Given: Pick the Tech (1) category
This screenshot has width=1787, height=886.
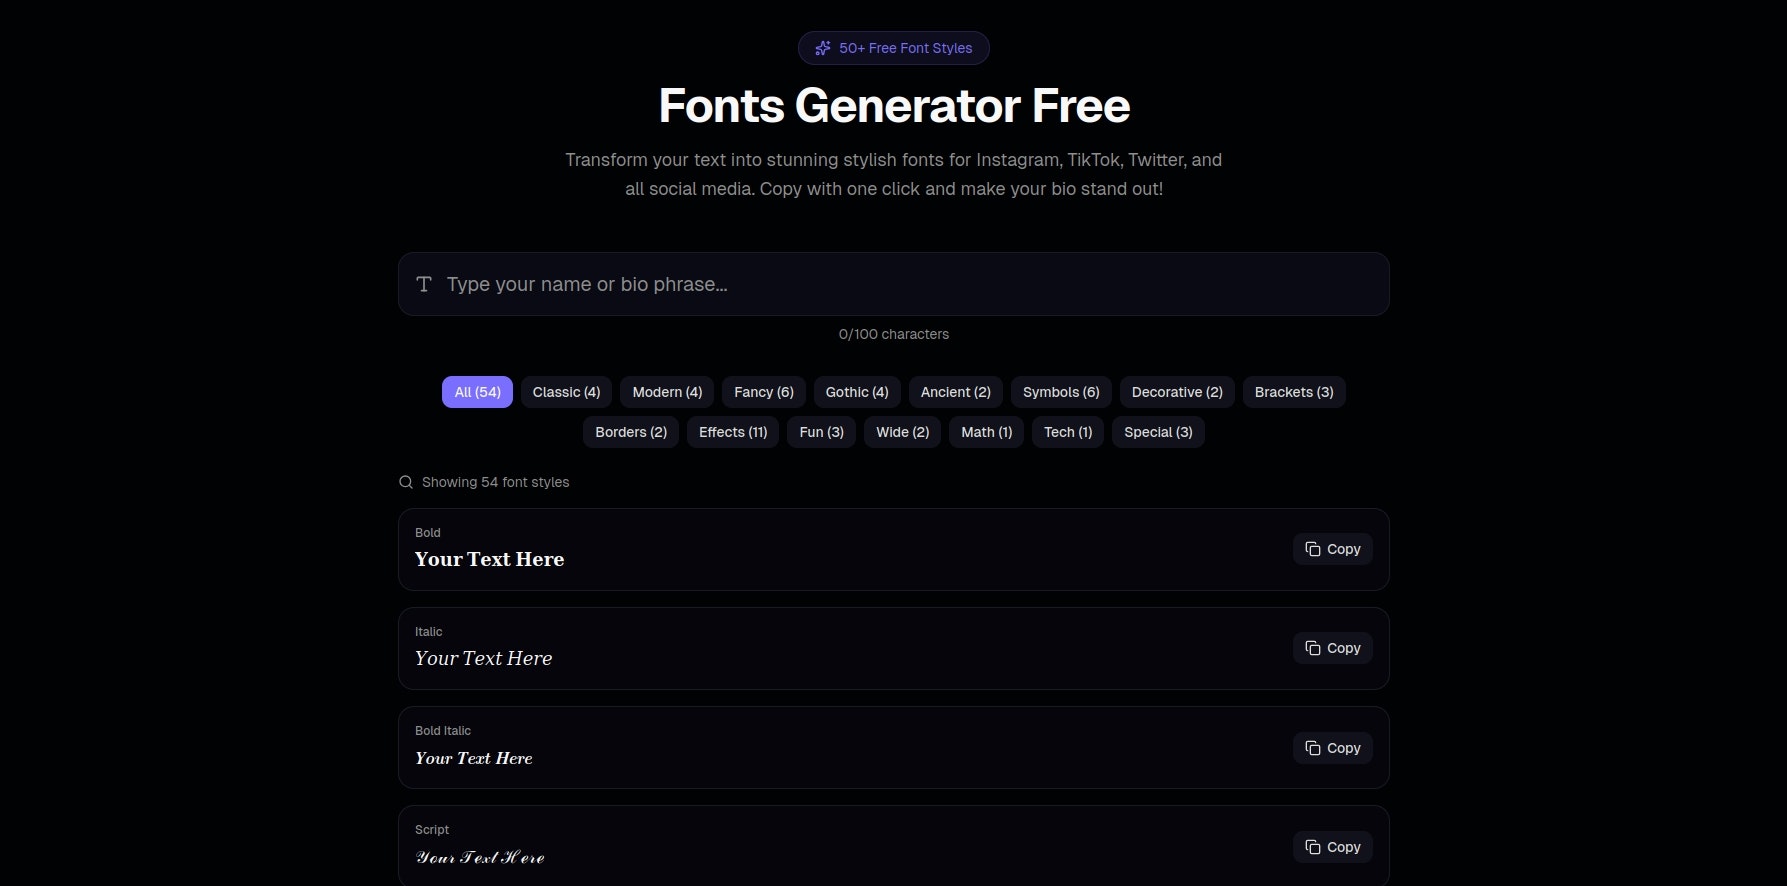Looking at the screenshot, I should pyautogui.click(x=1068, y=432).
